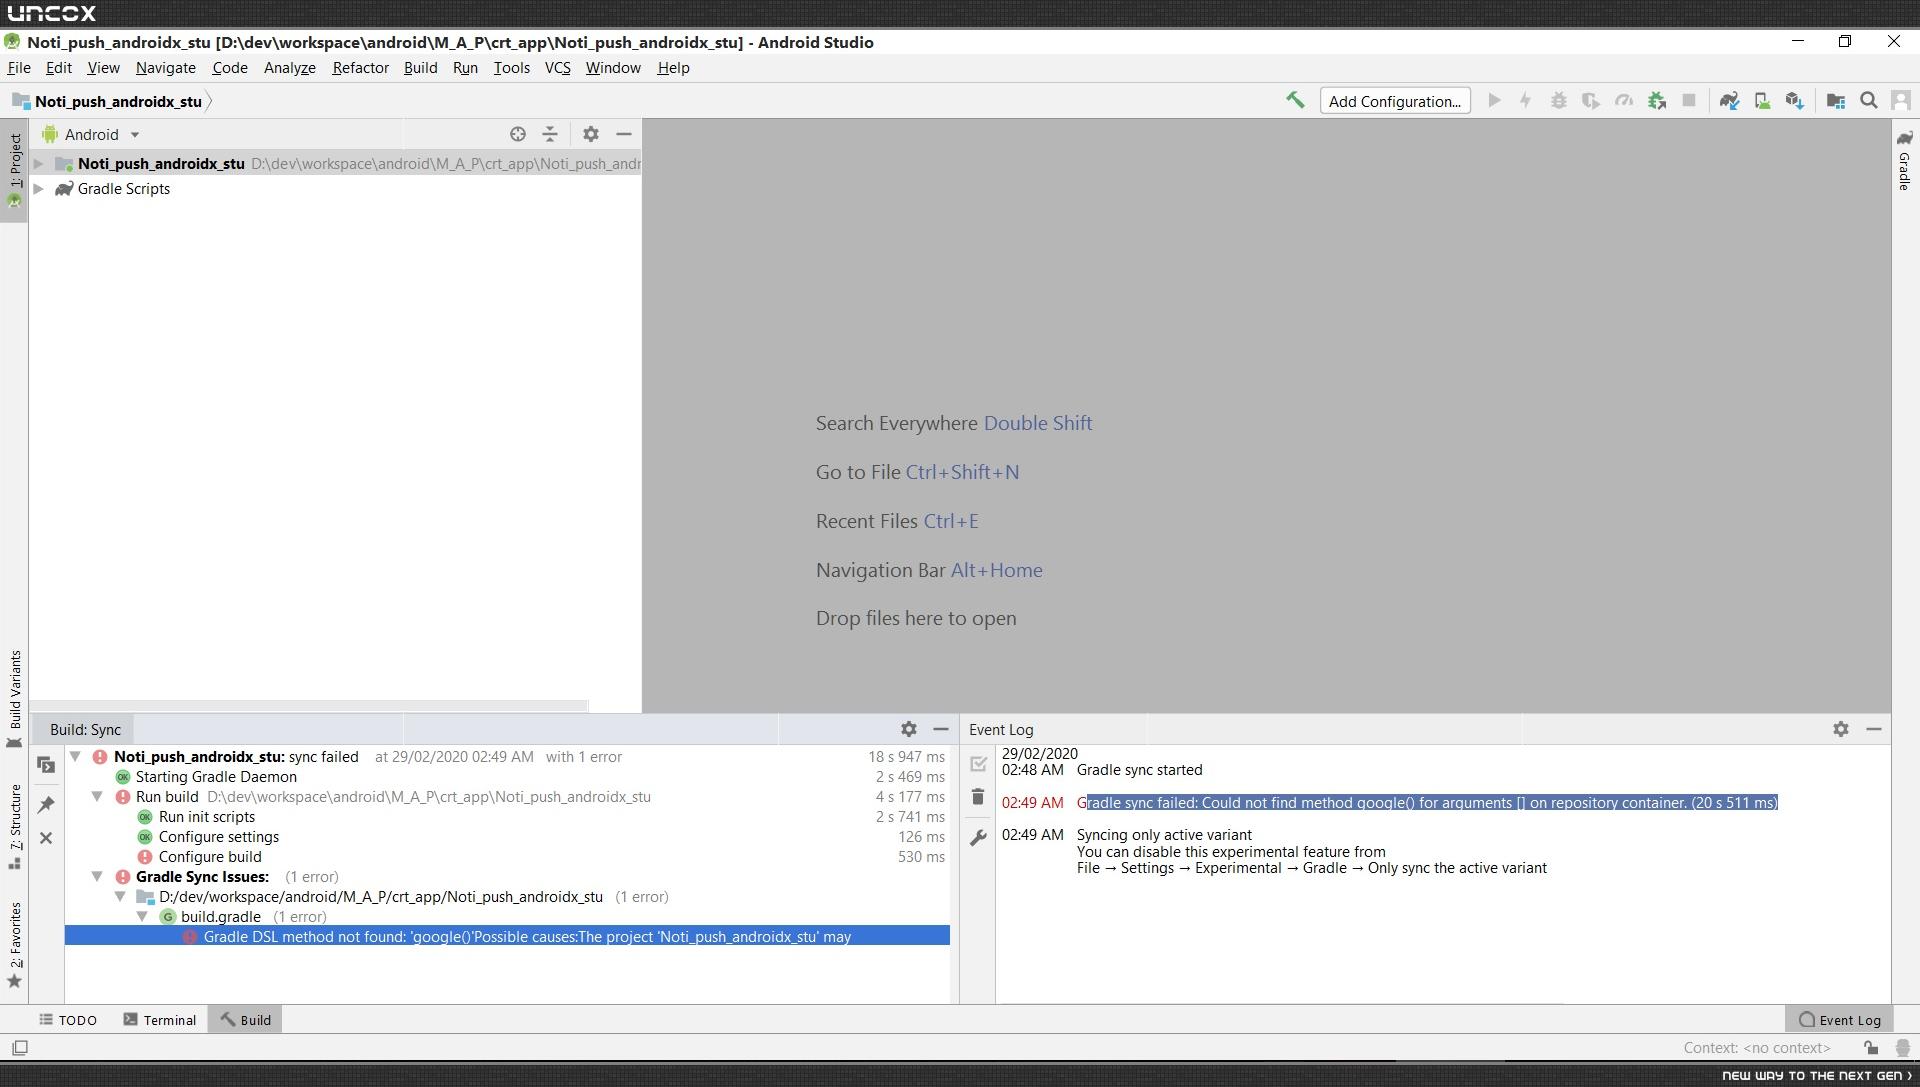Select the Gradle DSL method error row

(x=527, y=937)
